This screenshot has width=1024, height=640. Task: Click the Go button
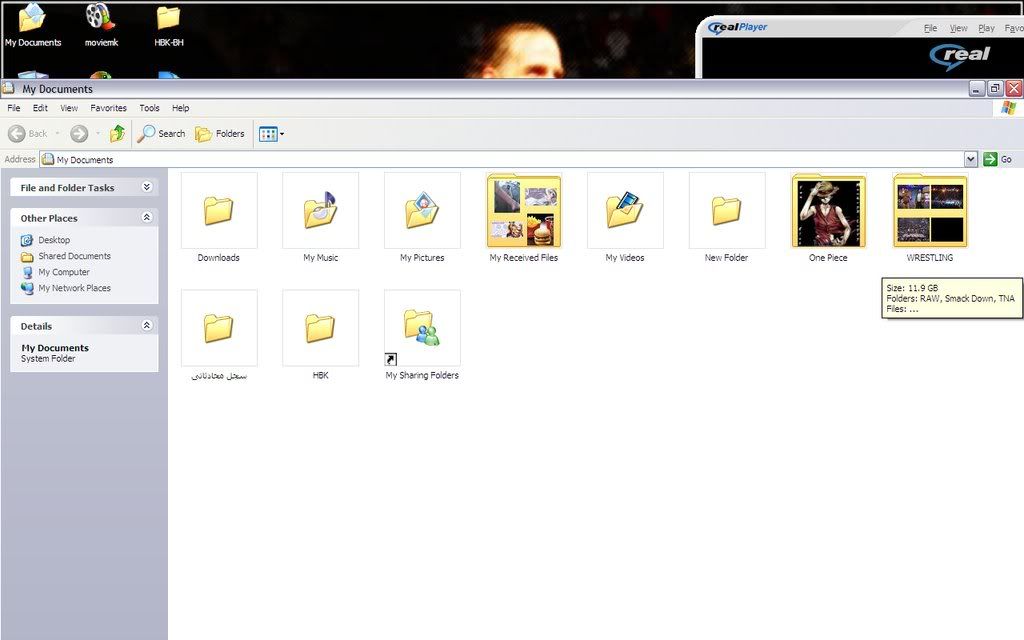(x=998, y=159)
